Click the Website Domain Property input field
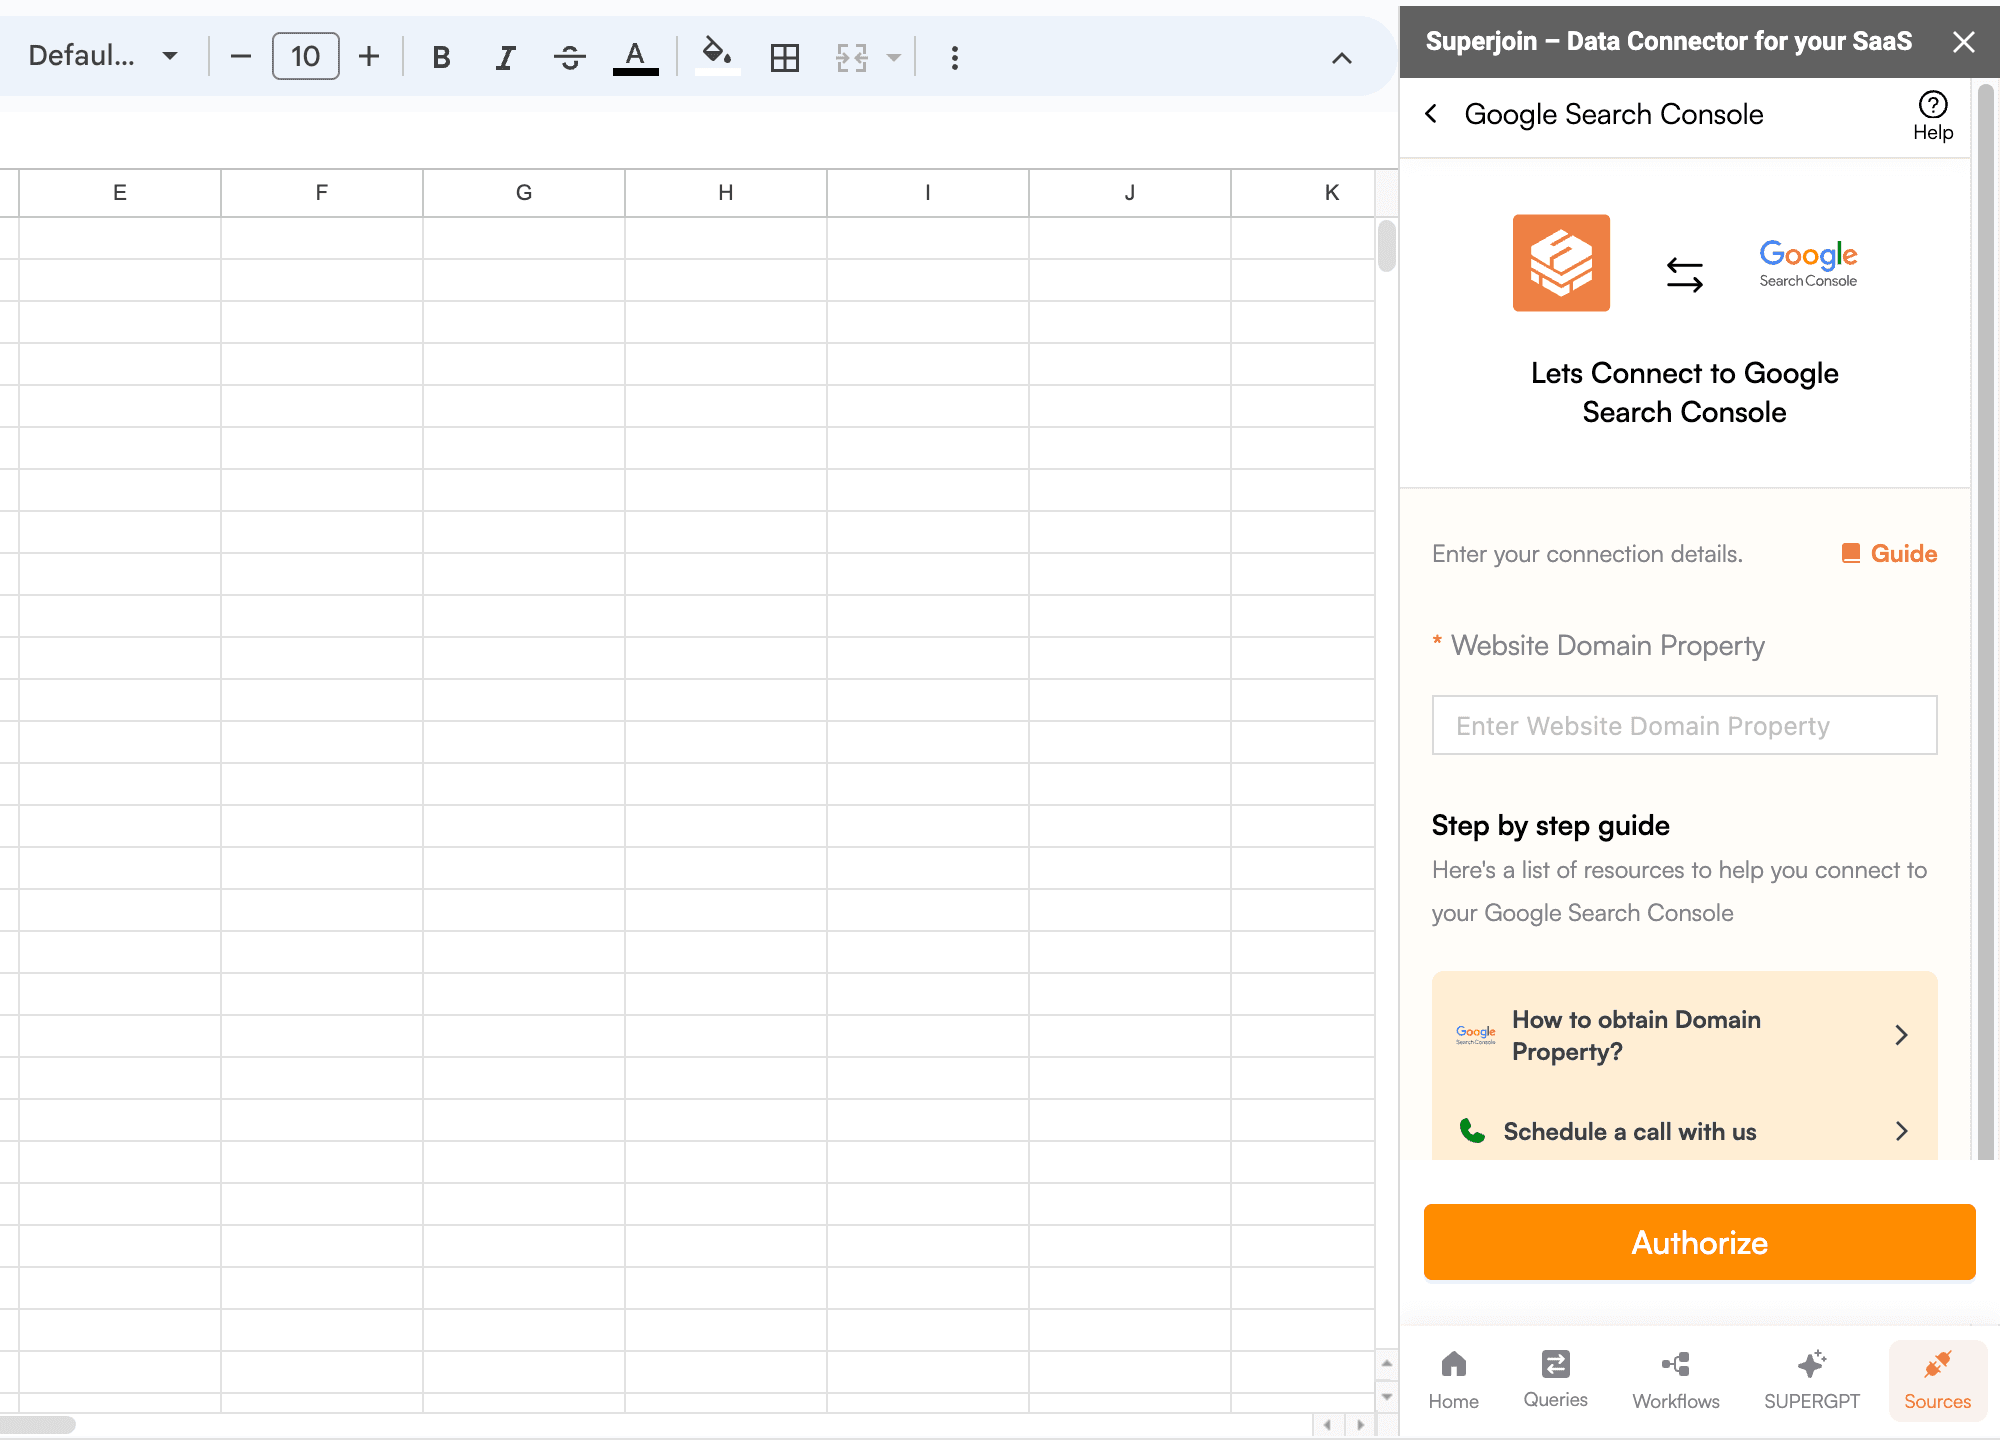Viewport: 2000px width, 1440px height. click(1685, 725)
